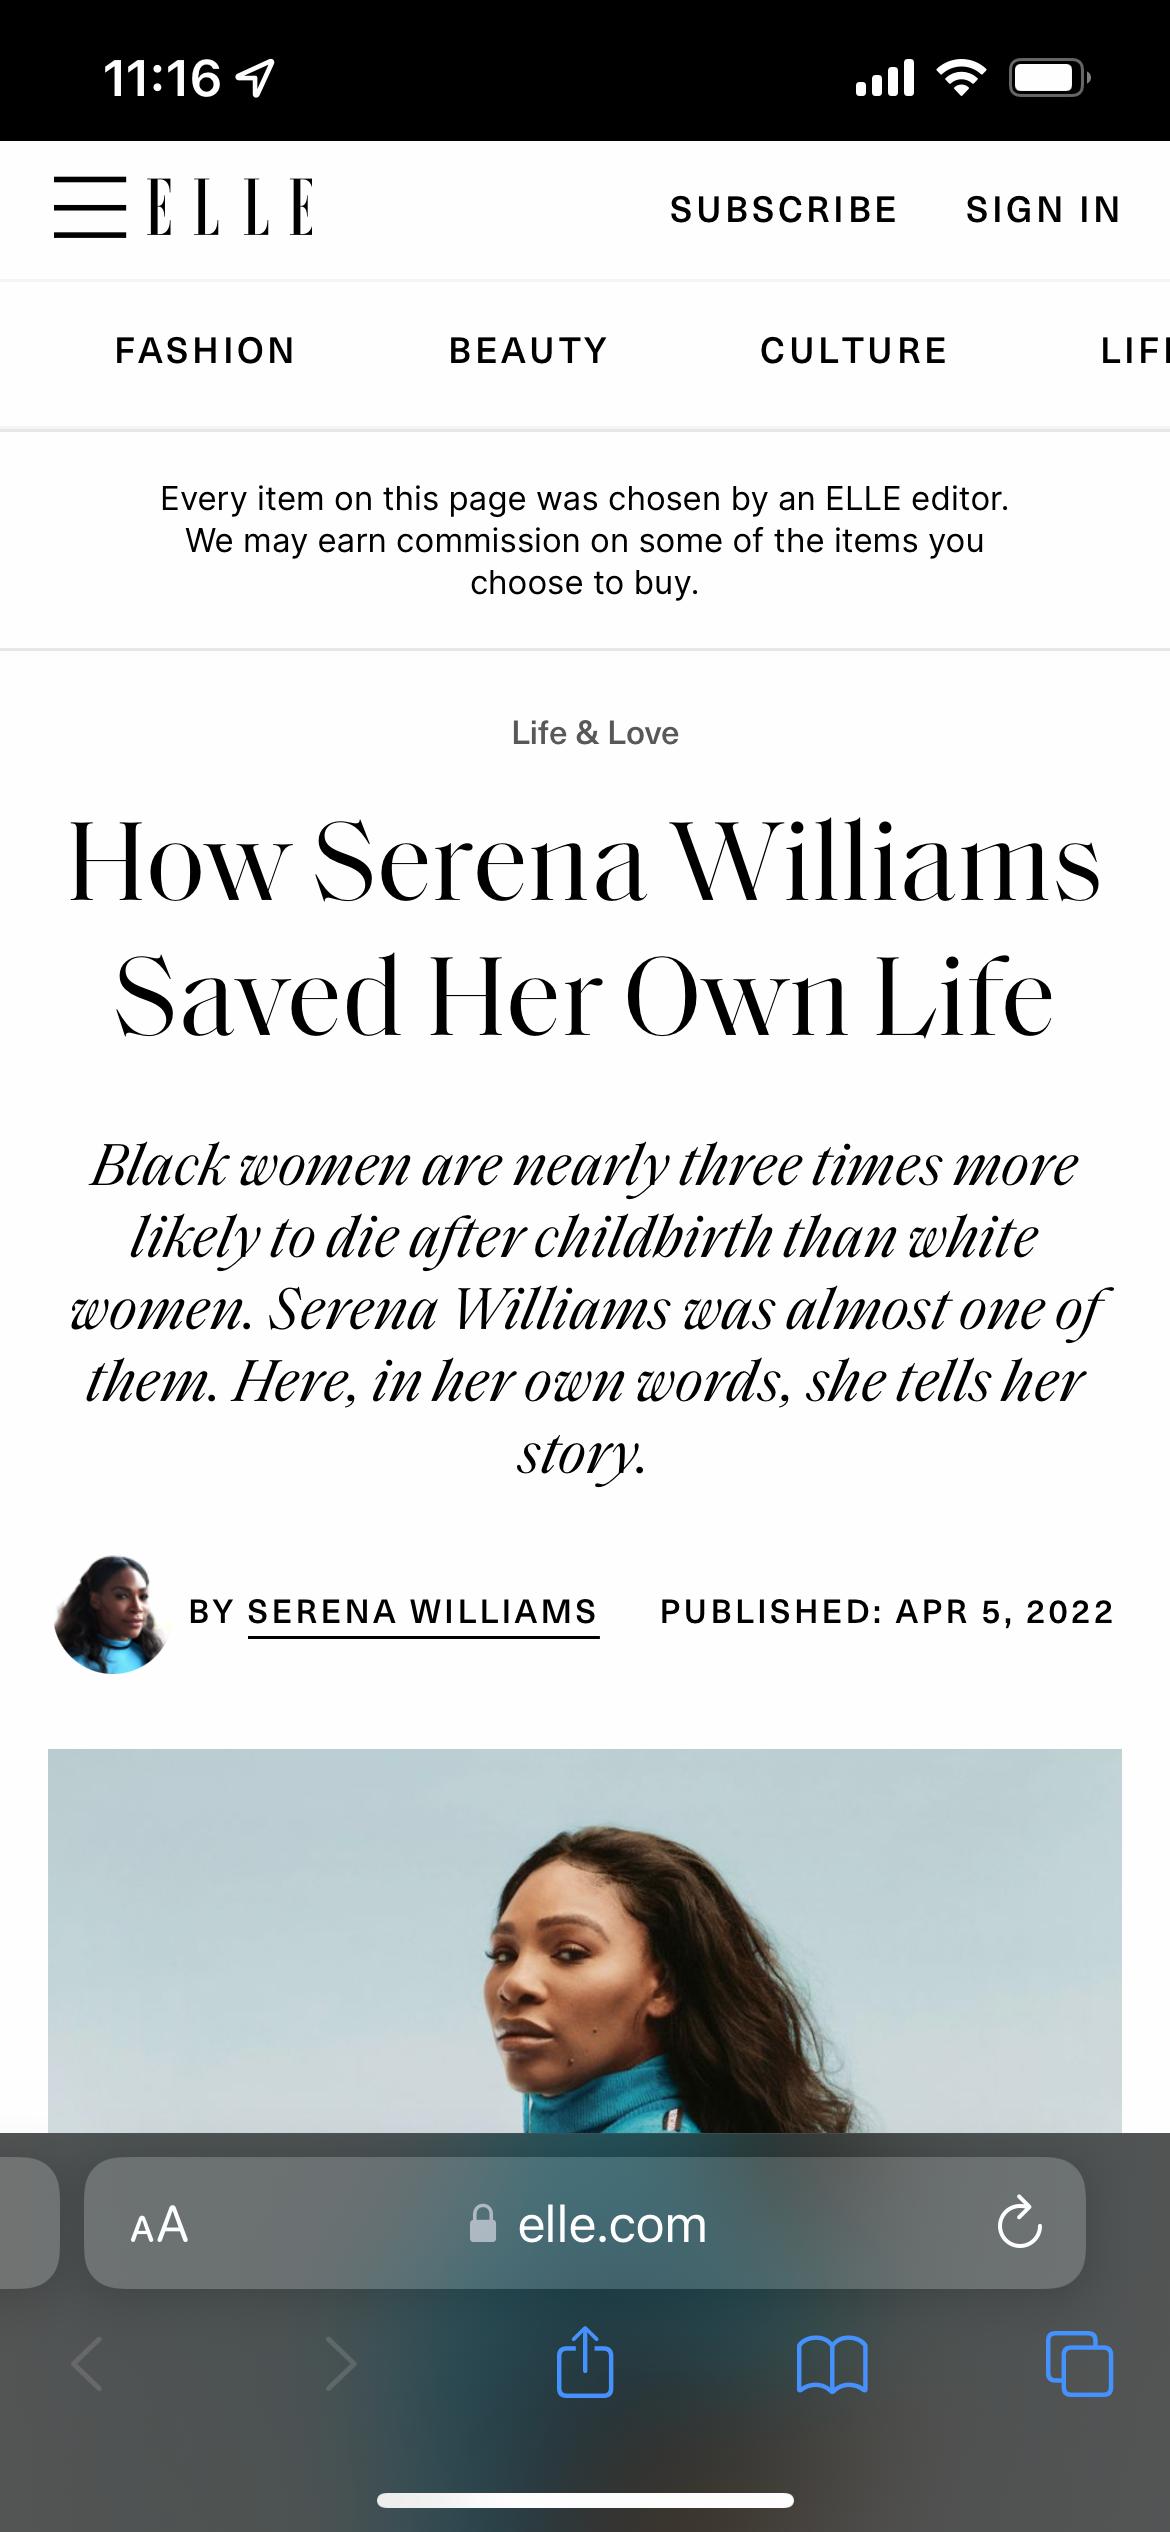Open the ELLE hamburger menu
Viewport: 1170px width, 2532px height.
coord(90,207)
